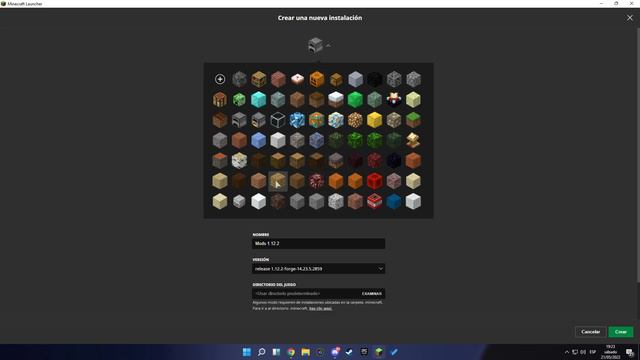The width and height of the screenshot is (640, 360).
Task: Pick the blue water block icon
Action: click(394, 201)
